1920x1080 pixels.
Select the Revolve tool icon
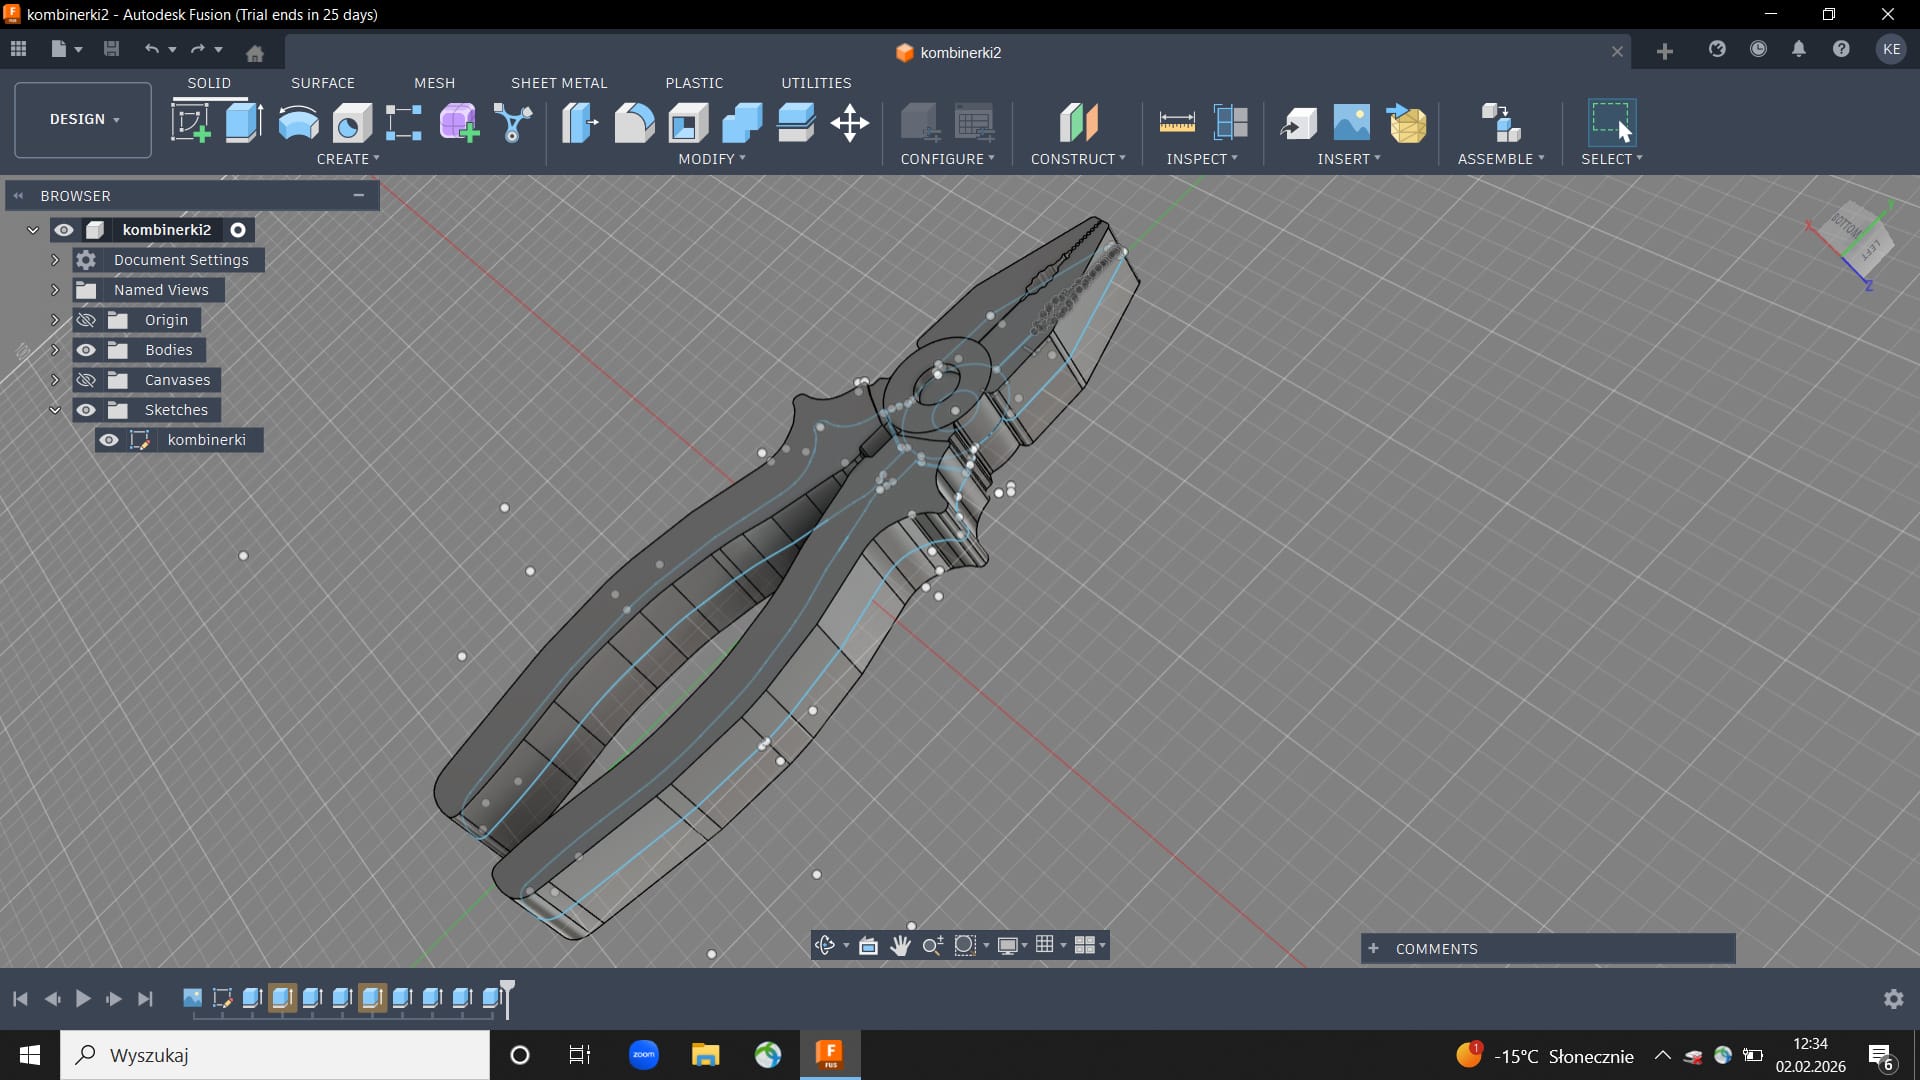pos(298,123)
